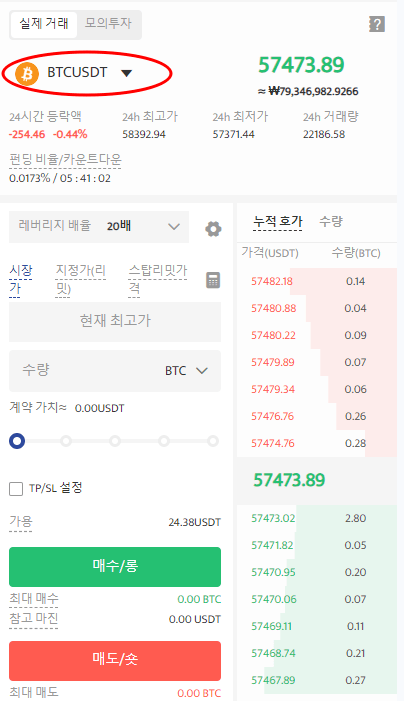Click the 24h 최저가 value 57371.44
Screen dimensions: 404x701
[234, 135]
